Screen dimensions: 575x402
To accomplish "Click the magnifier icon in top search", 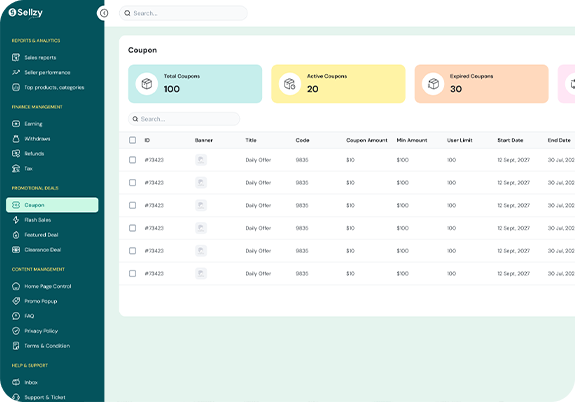I will coord(127,13).
